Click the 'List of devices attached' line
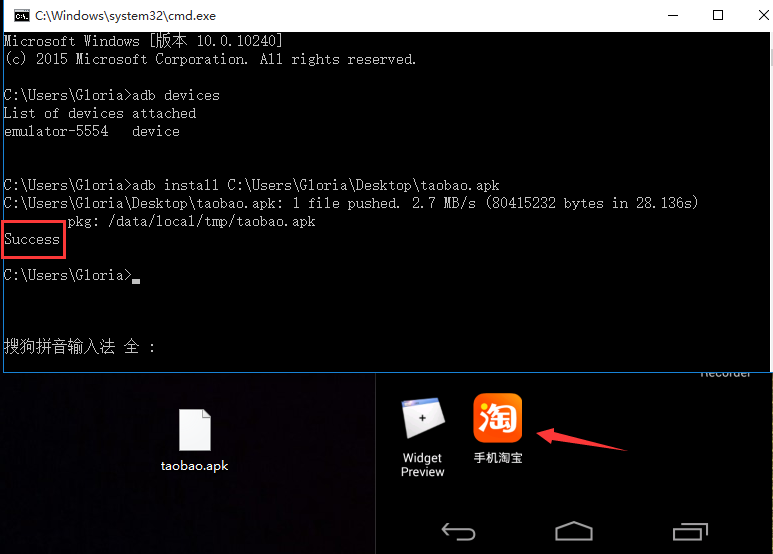 point(100,113)
